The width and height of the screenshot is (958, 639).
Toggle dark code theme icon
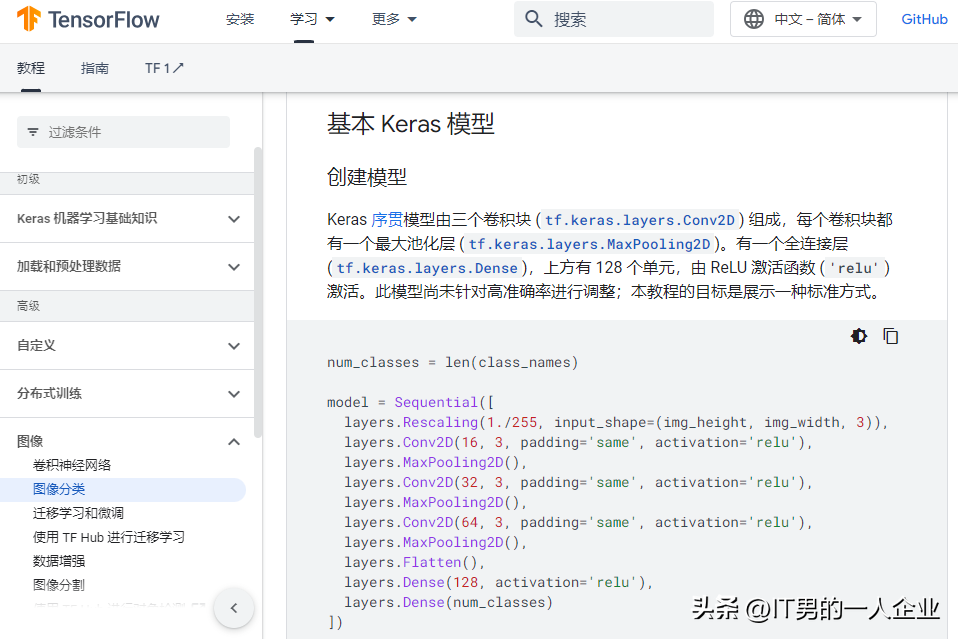(858, 336)
